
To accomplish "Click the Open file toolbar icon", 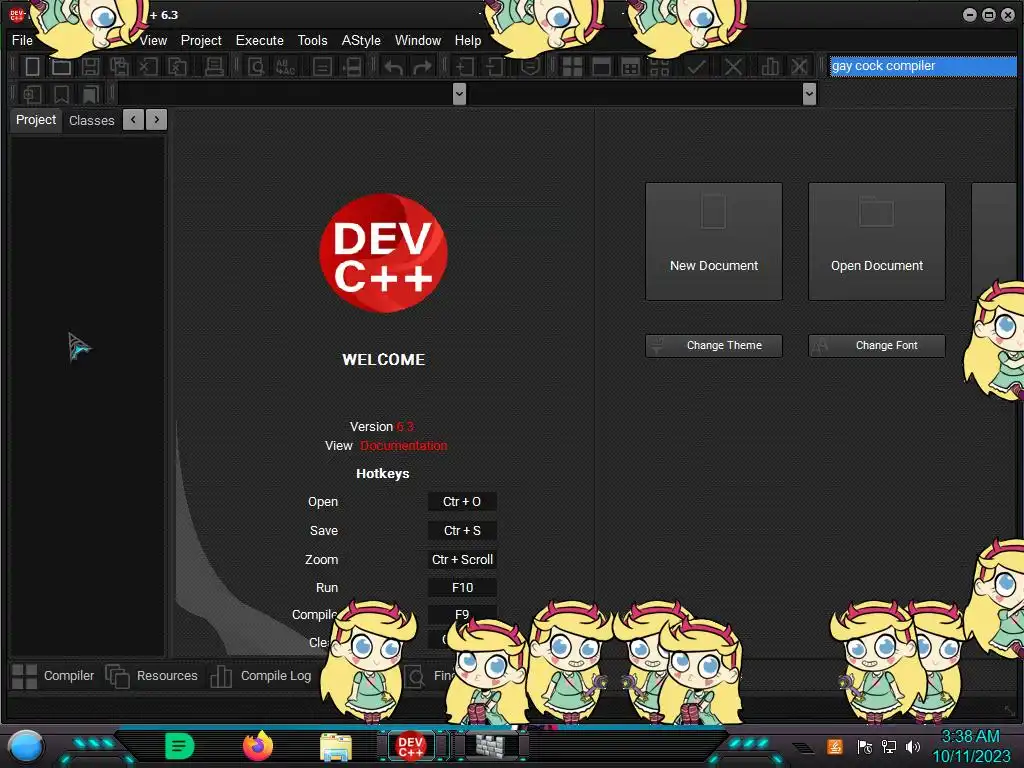I will coord(61,66).
